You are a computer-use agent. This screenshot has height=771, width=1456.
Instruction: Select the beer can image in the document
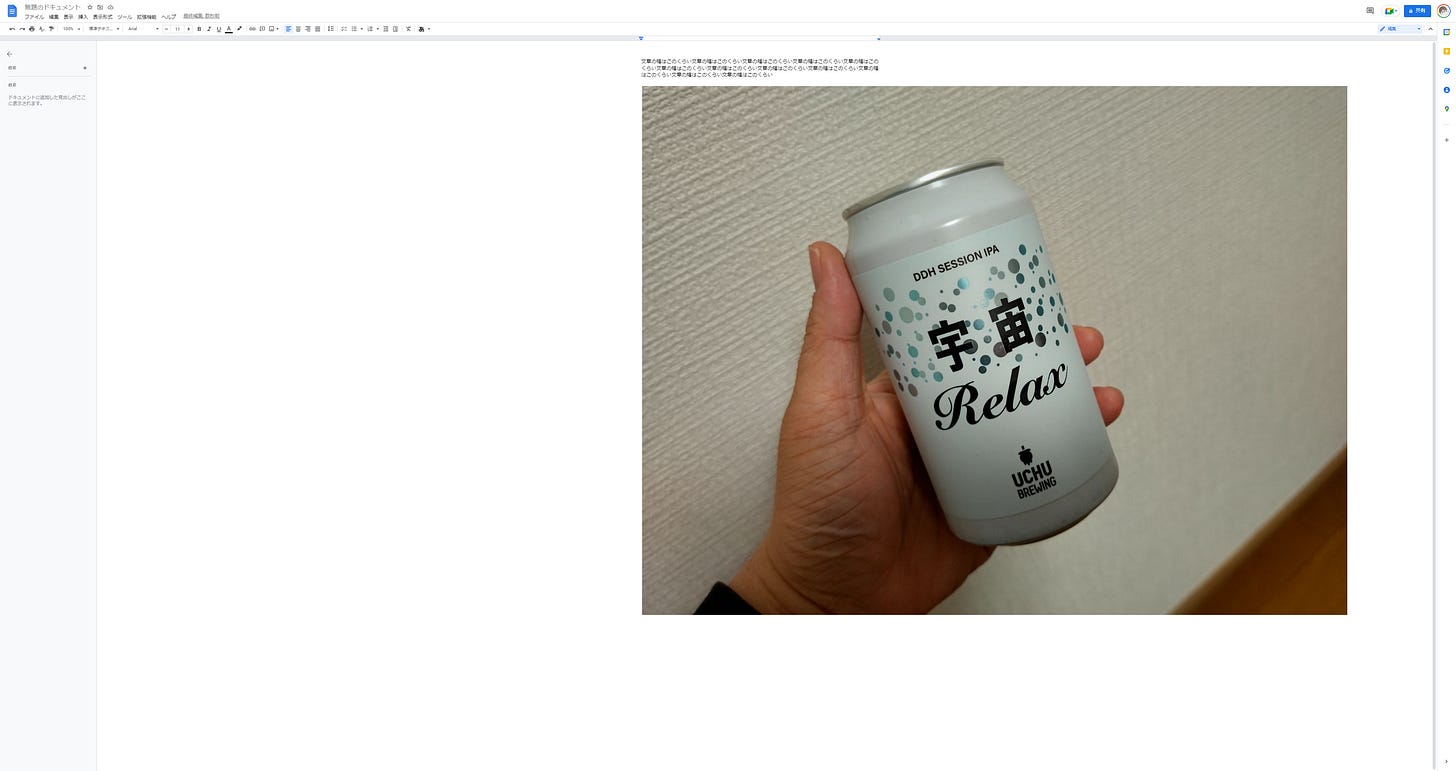click(994, 350)
